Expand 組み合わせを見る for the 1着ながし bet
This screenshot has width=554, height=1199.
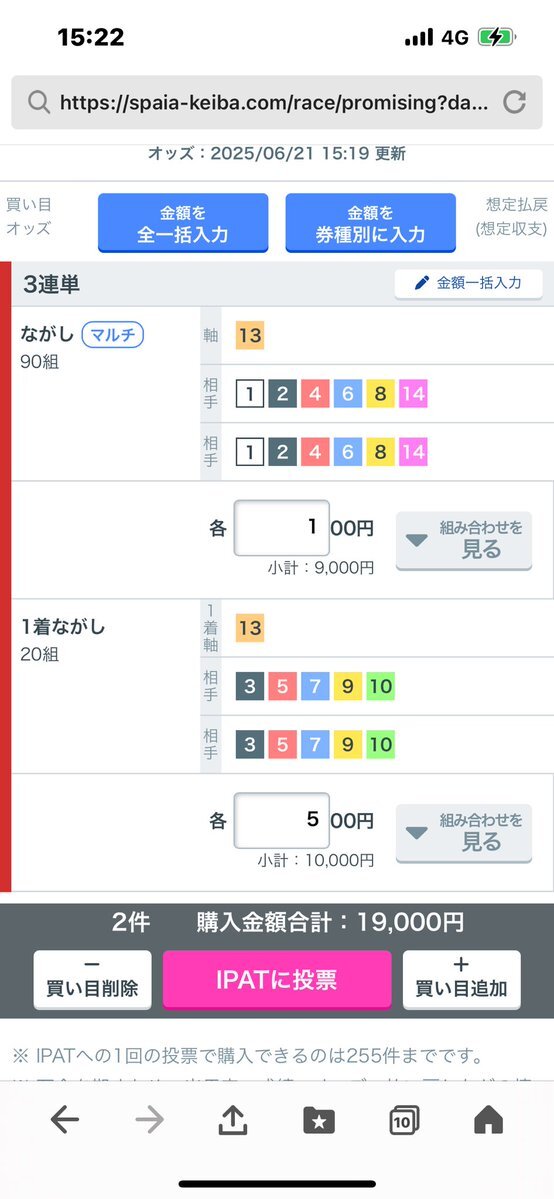point(464,833)
